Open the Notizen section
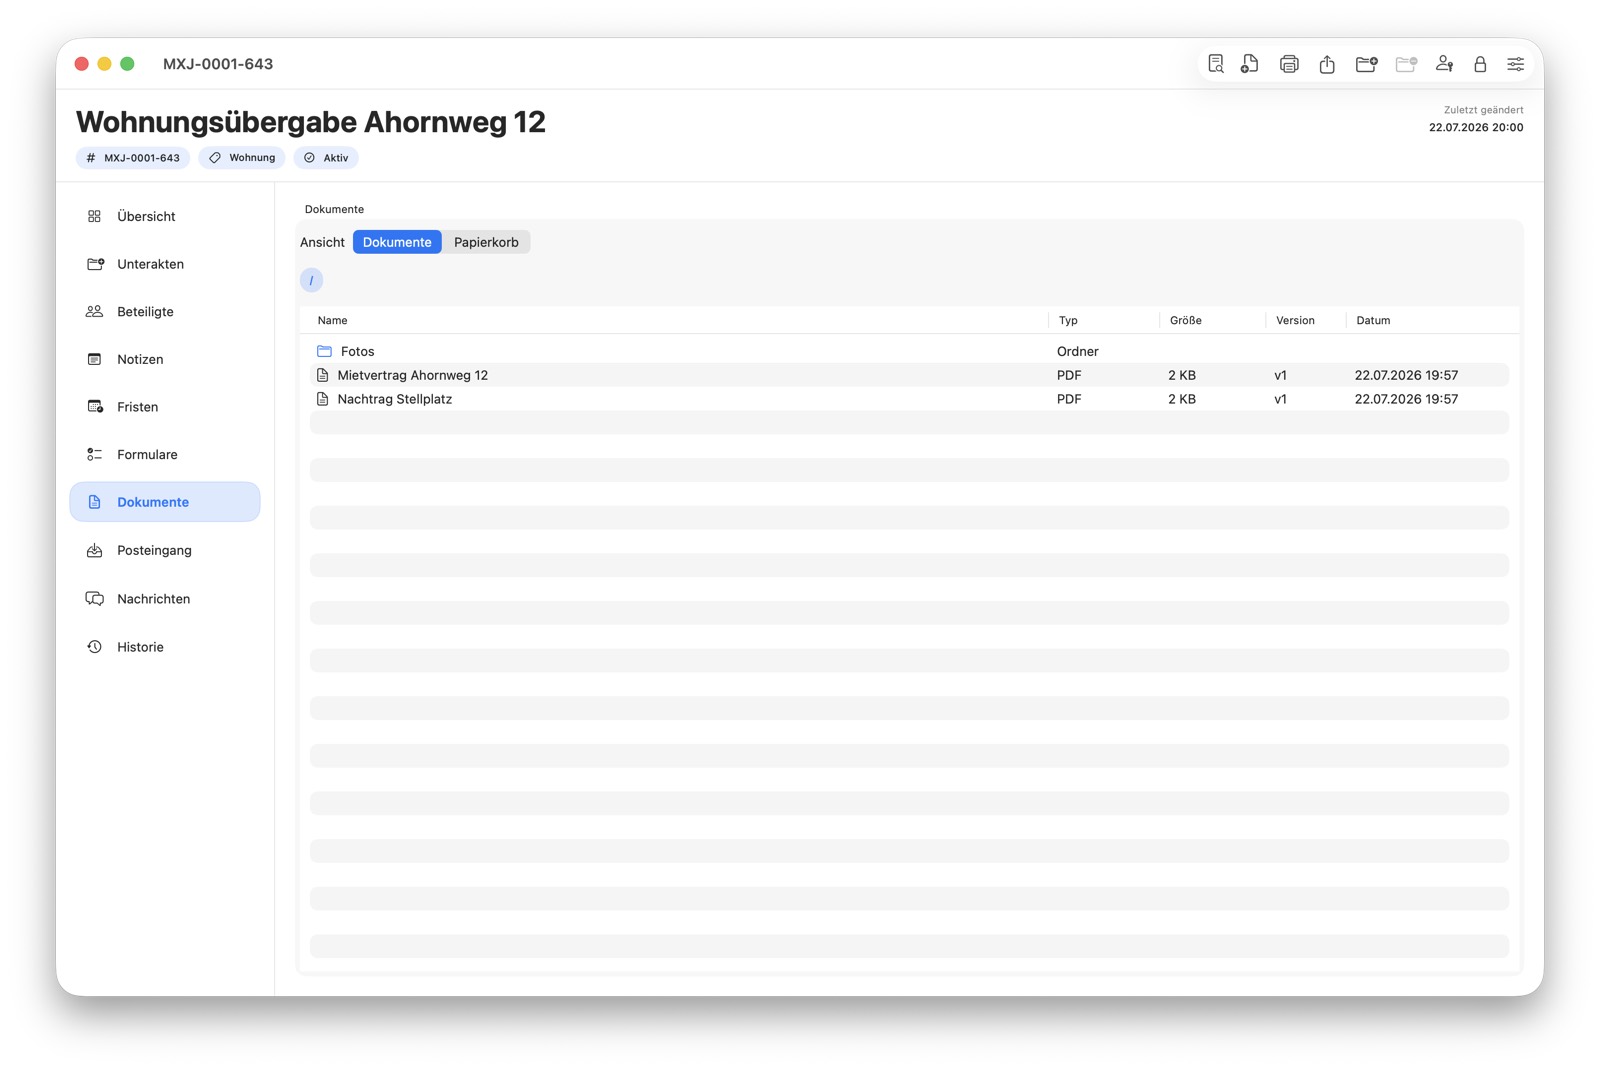The image size is (1600, 1070). point(165,359)
